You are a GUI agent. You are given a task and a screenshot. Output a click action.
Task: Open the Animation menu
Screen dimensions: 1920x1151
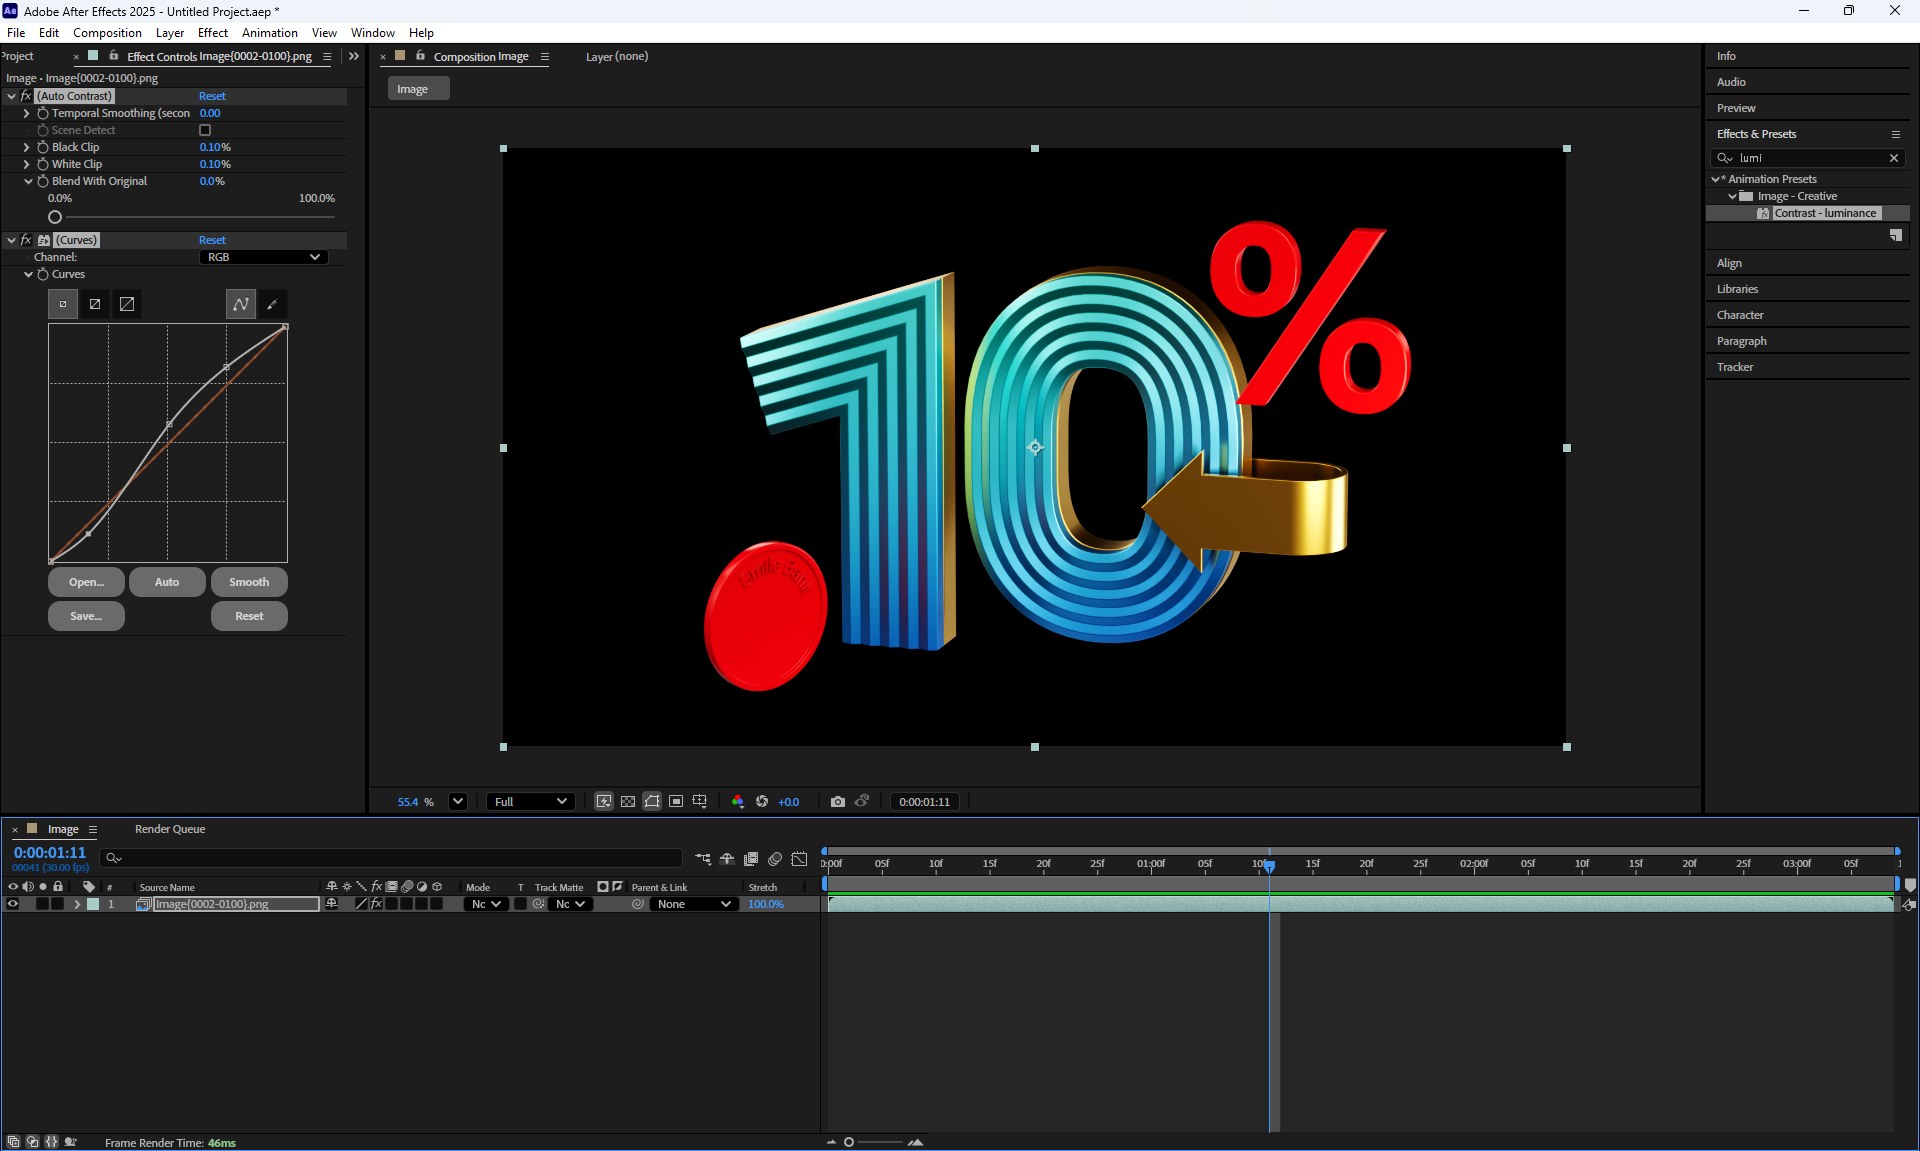click(x=269, y=33)
